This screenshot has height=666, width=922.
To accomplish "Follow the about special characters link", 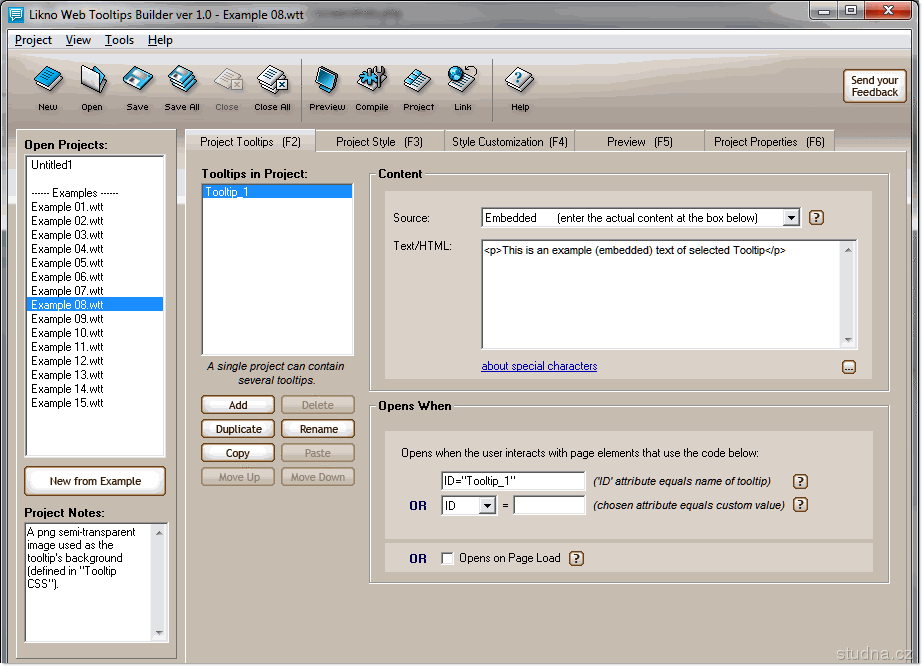I will pos(539,366).
